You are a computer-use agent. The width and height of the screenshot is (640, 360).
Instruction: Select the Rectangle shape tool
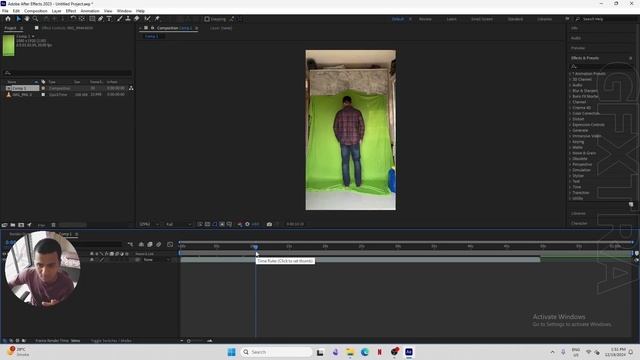92,19
